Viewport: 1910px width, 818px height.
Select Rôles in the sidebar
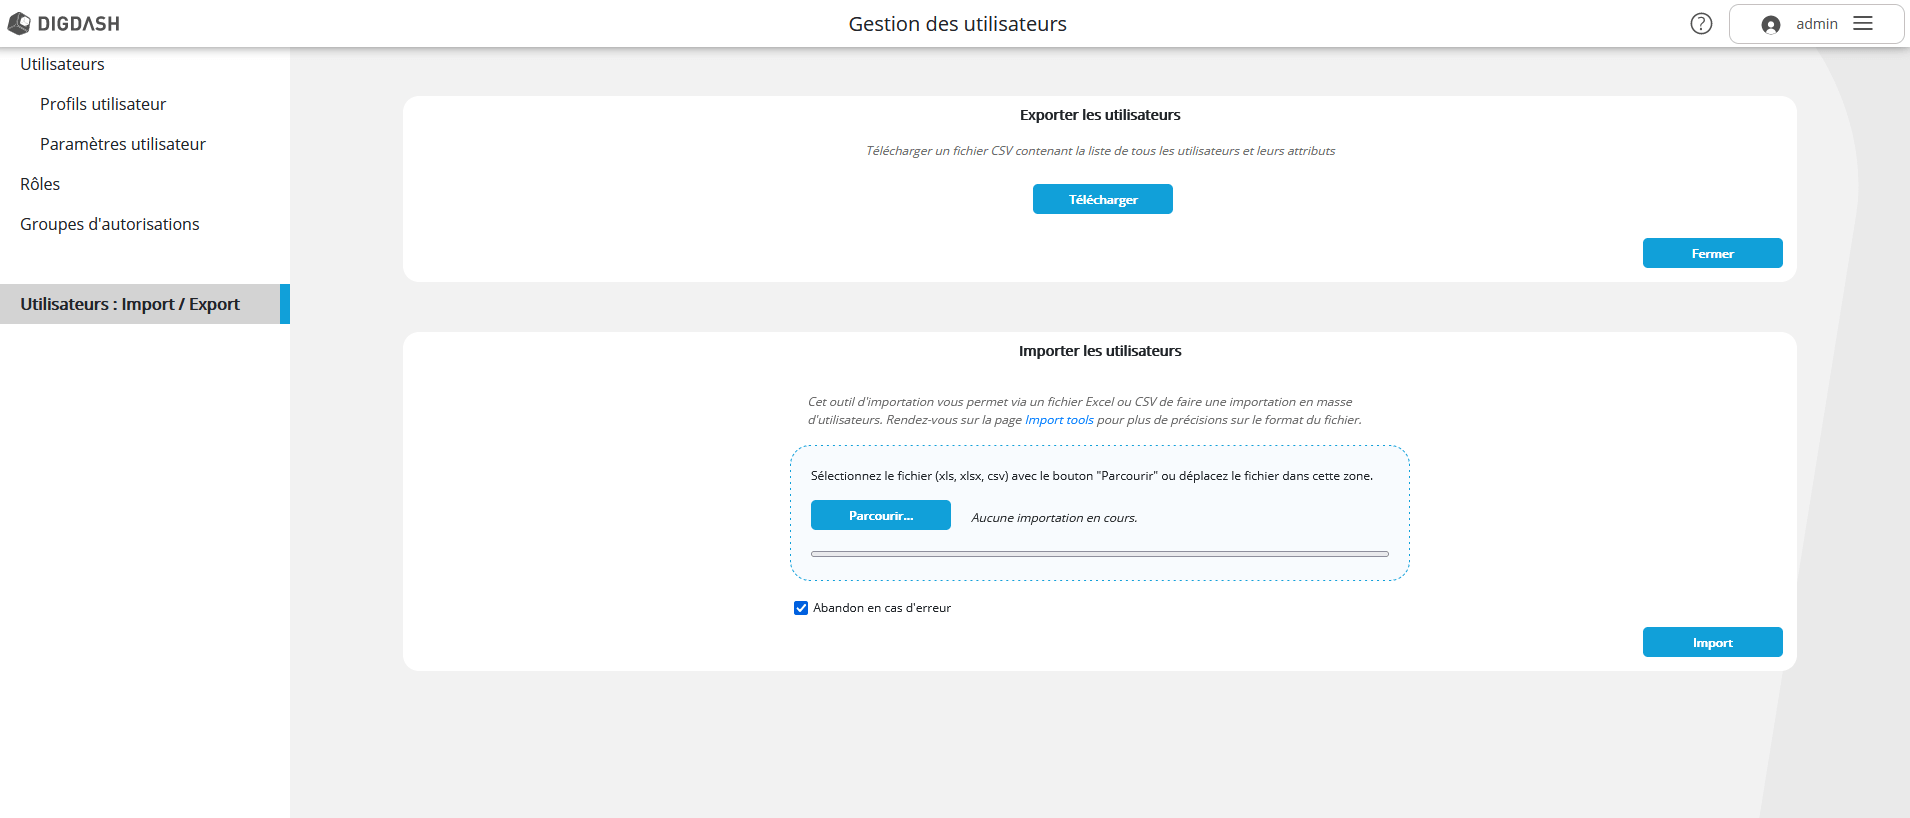click(40, 184)
